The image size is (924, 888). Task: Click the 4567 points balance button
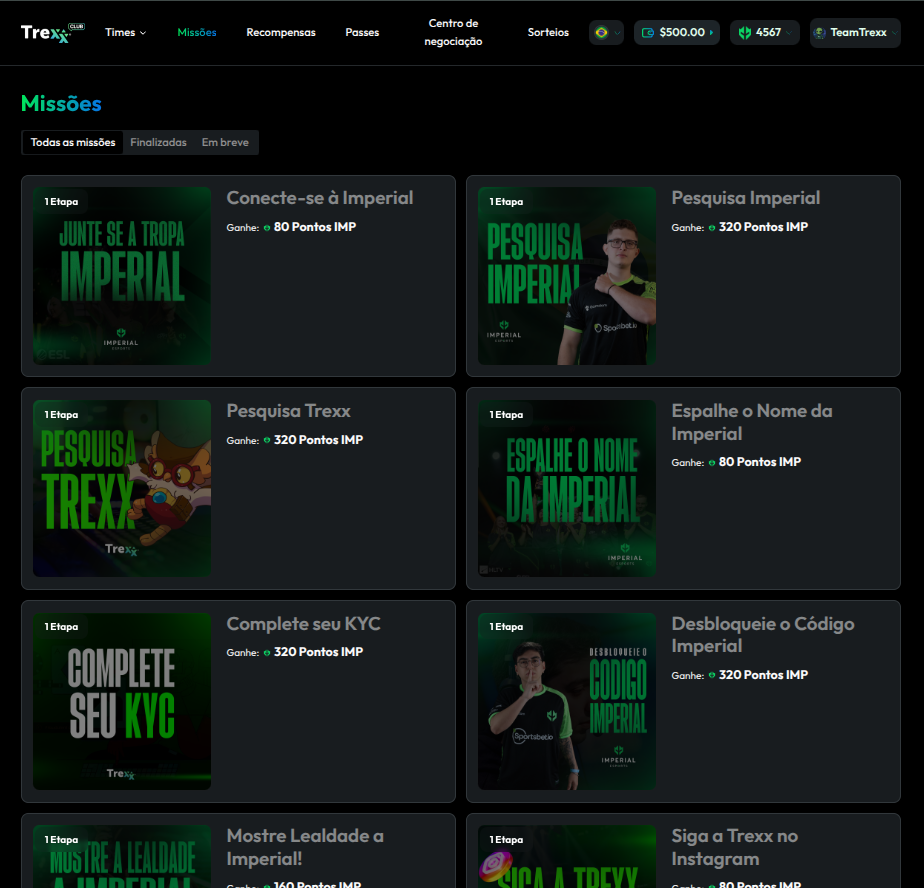tap(764, 32)
